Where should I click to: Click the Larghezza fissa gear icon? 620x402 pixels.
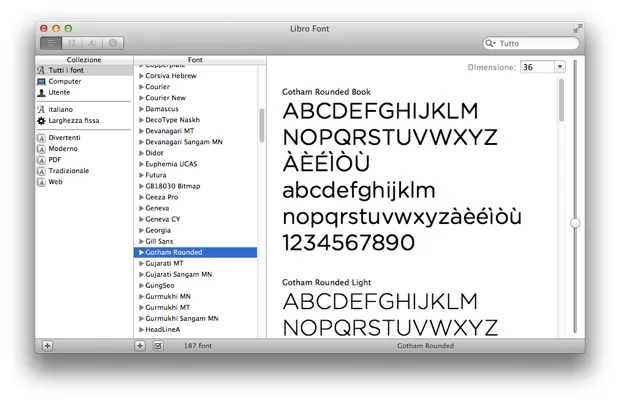pyautogui.click(x=41, y=121)
